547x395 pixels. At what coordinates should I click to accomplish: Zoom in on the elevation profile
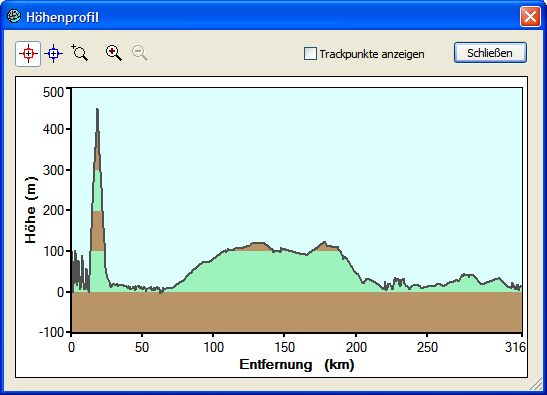114,53
